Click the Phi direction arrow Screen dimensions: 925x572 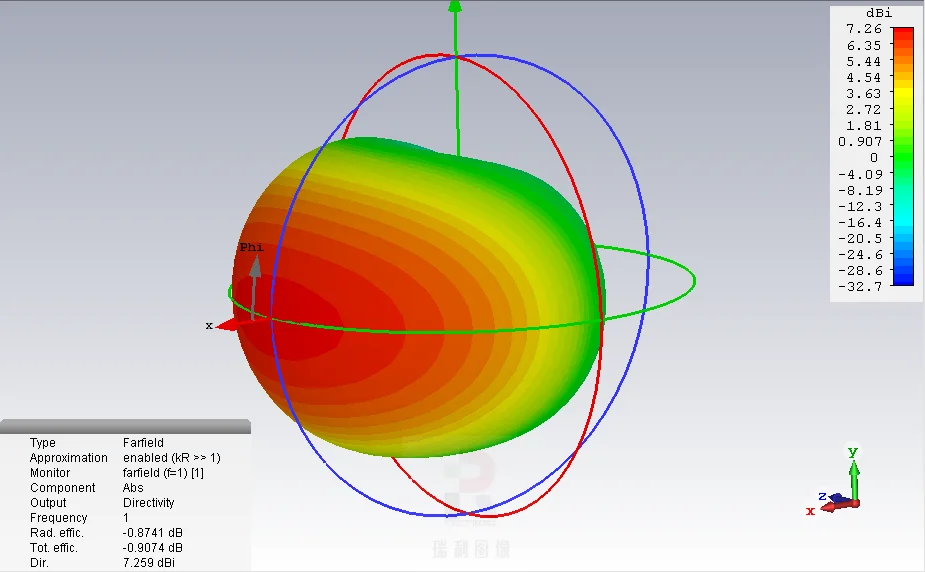coord(254,288)
